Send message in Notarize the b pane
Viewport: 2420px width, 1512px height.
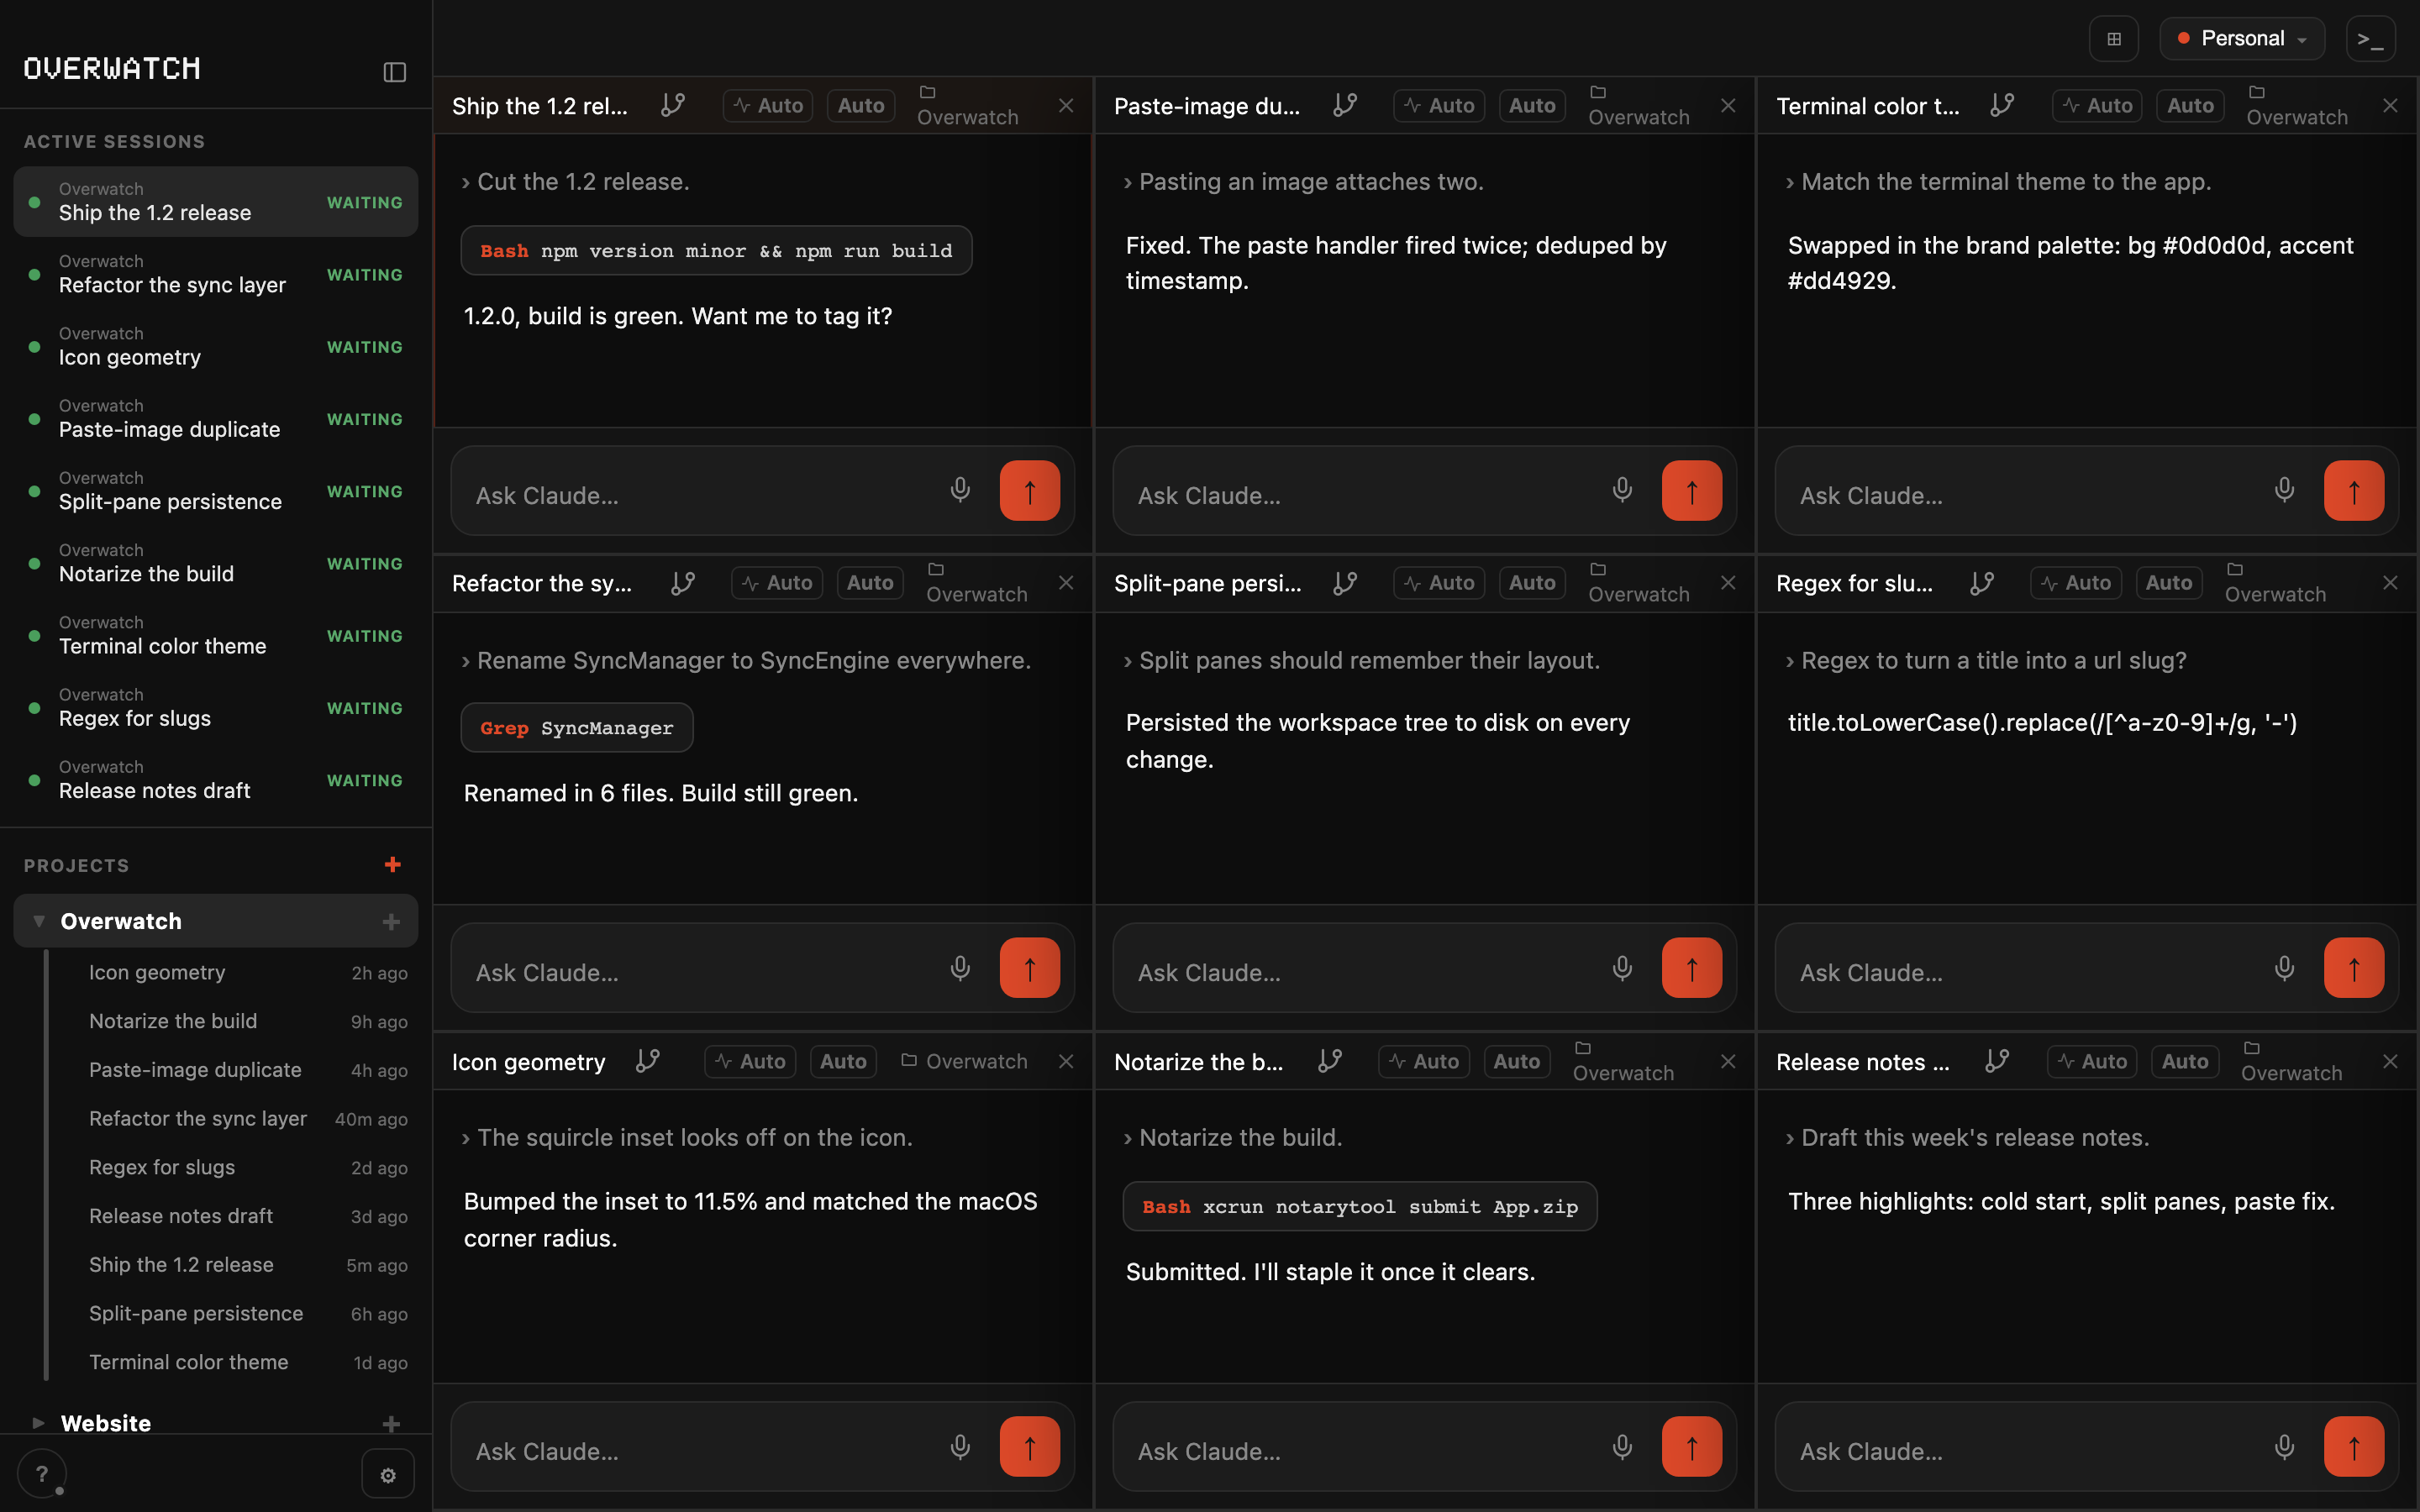tap(1691, 1447)
